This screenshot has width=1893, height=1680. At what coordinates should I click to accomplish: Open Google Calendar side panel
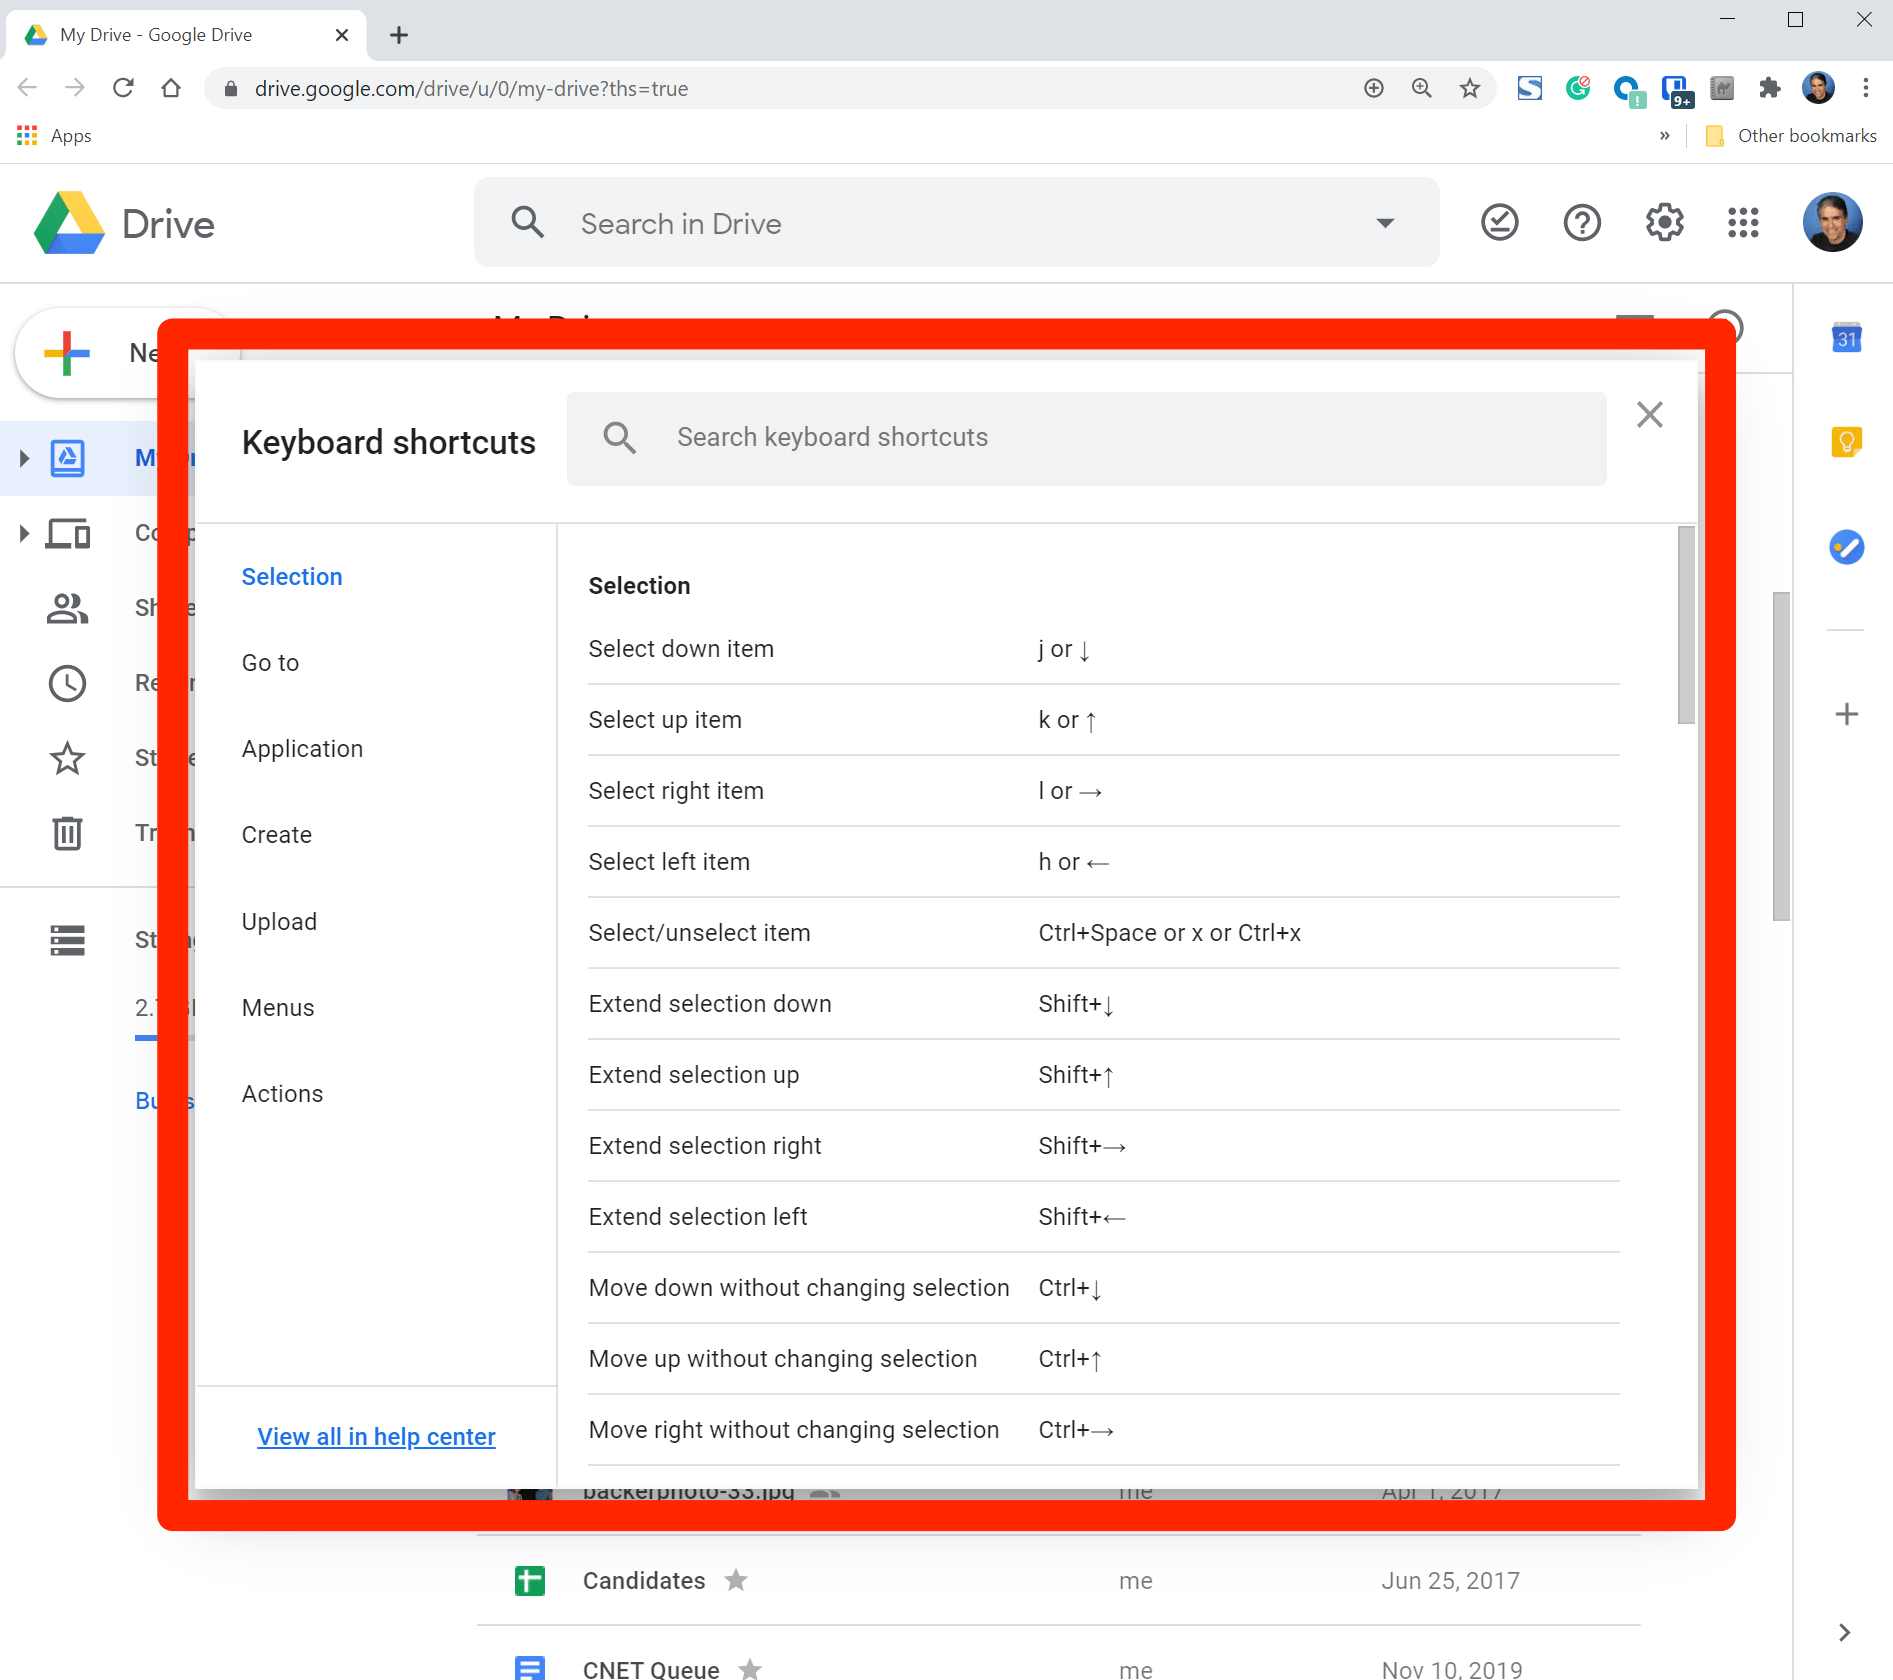click(x=1847, y=338)
